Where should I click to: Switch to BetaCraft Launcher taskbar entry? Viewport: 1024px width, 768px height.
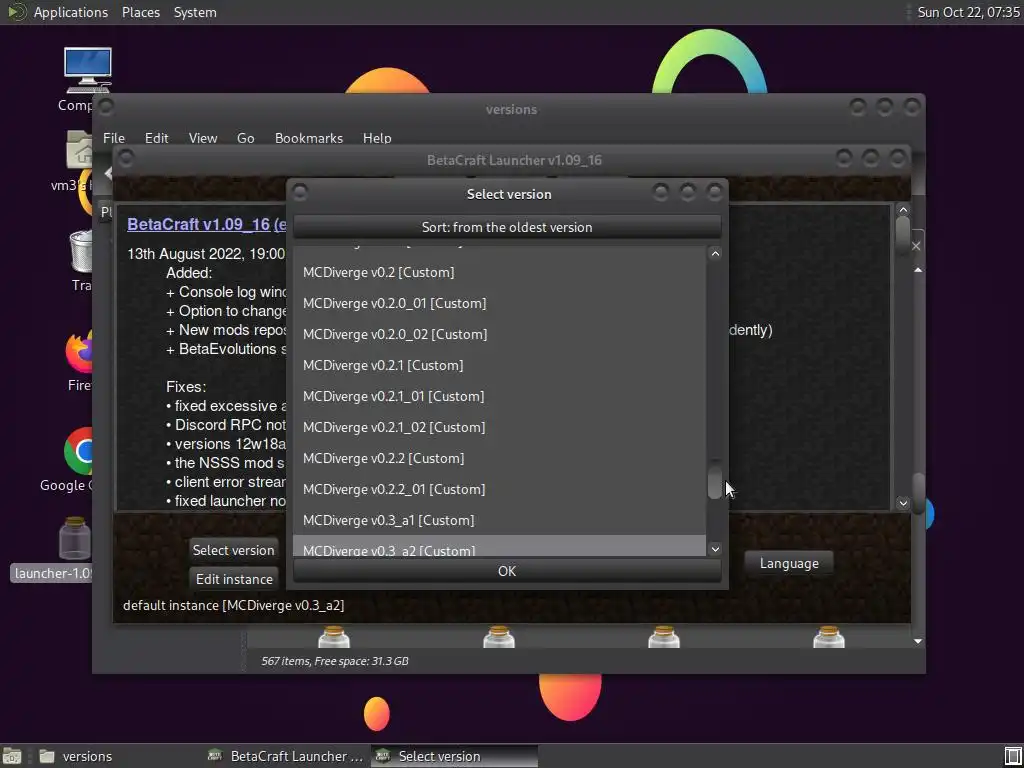[285, 756]
